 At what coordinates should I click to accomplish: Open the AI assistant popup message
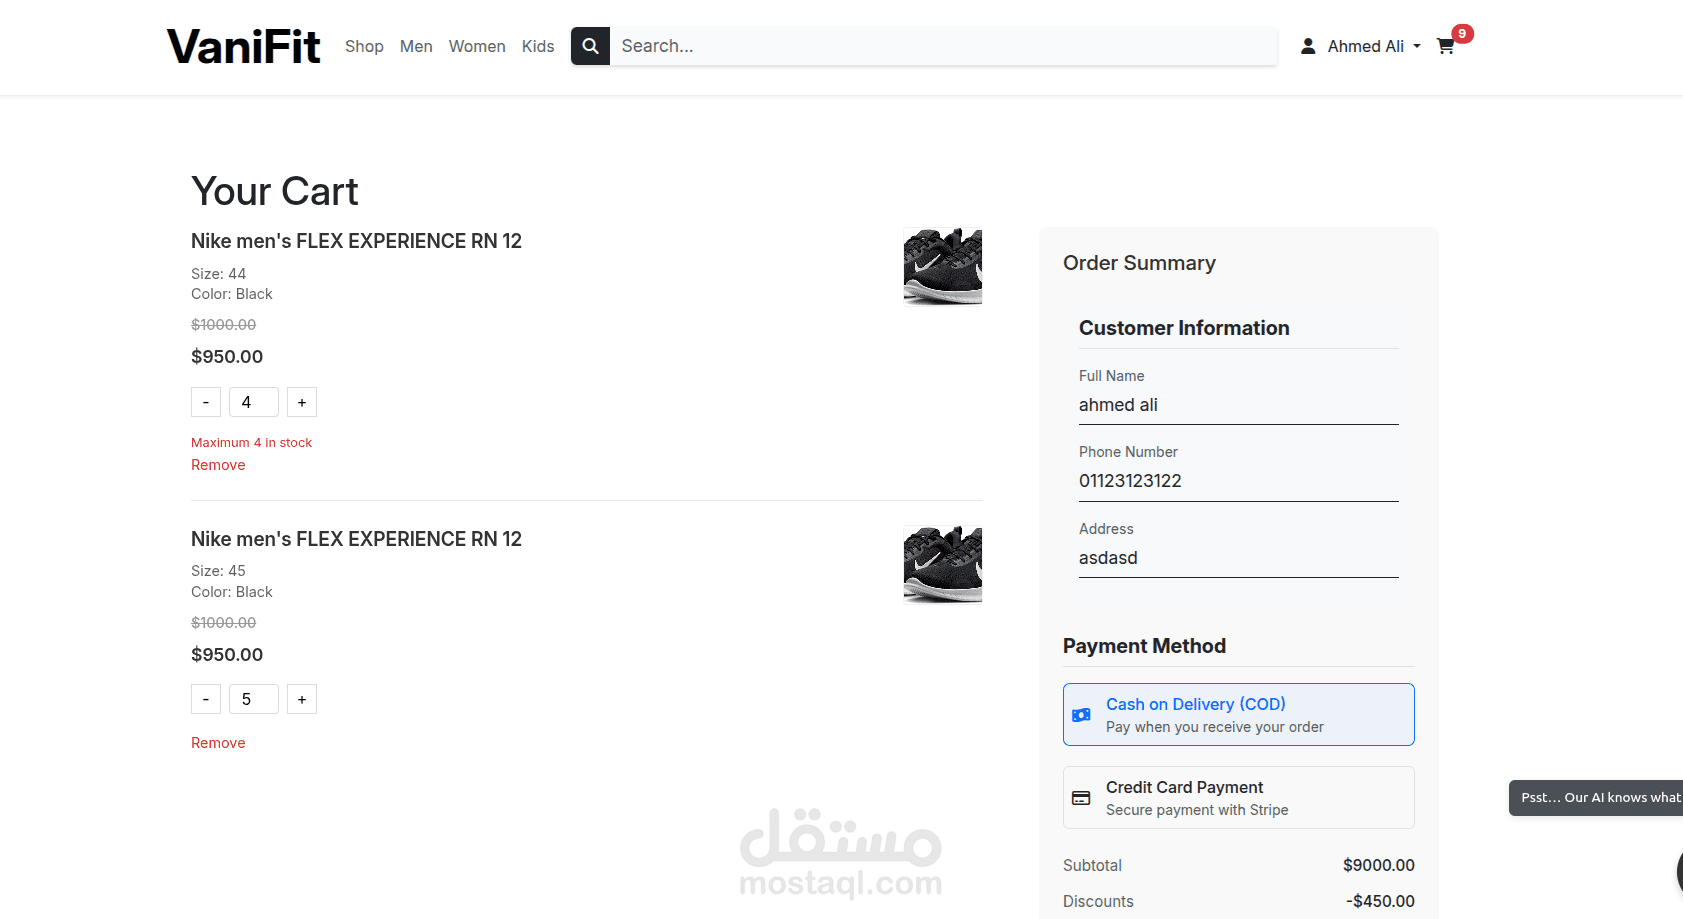coord(1596,798)
